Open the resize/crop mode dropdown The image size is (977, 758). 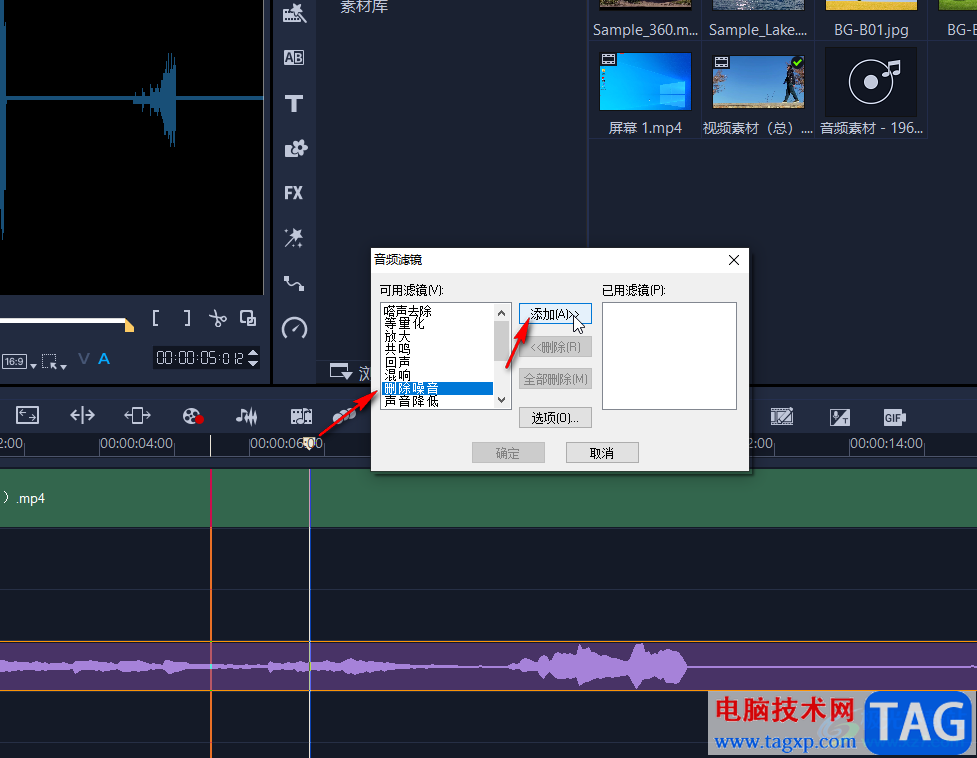pyautogui.click(x=54, y=362)
